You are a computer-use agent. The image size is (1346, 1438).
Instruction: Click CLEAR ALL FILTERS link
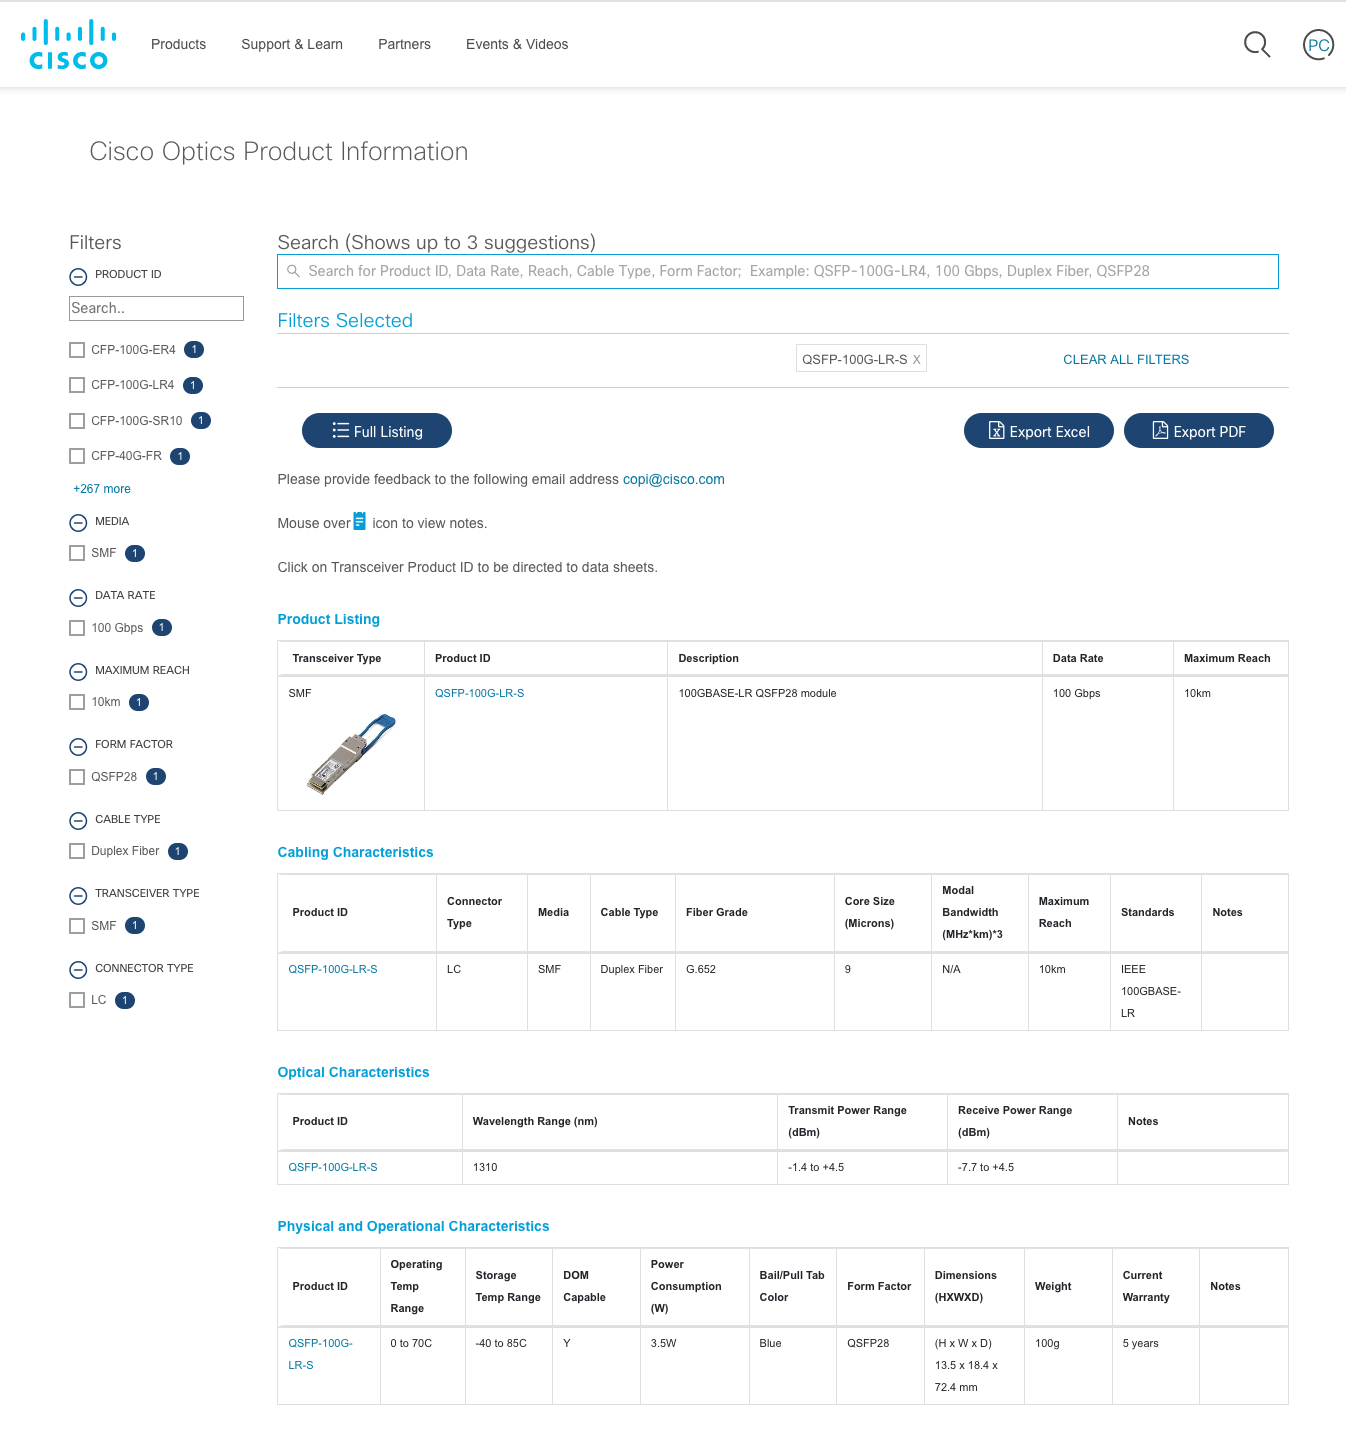1125,360
